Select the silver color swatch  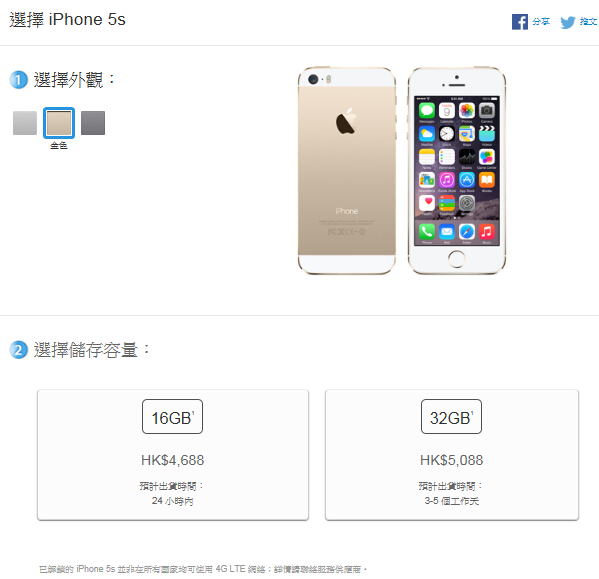pyautogui.click(x=25, y=123)
